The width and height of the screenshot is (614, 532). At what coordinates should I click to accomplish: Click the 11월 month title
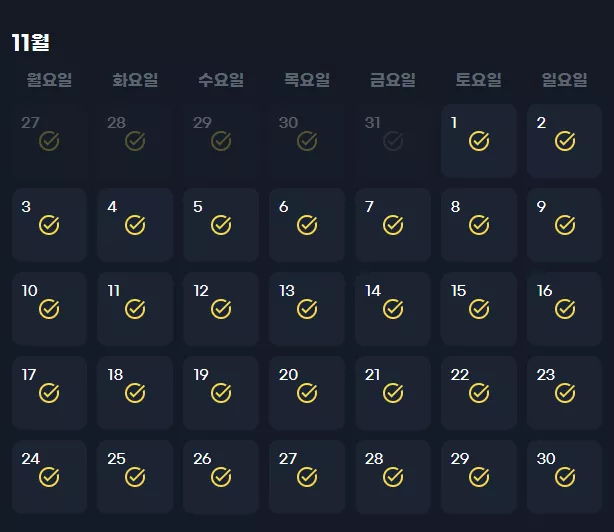click(x=31, y=42)
